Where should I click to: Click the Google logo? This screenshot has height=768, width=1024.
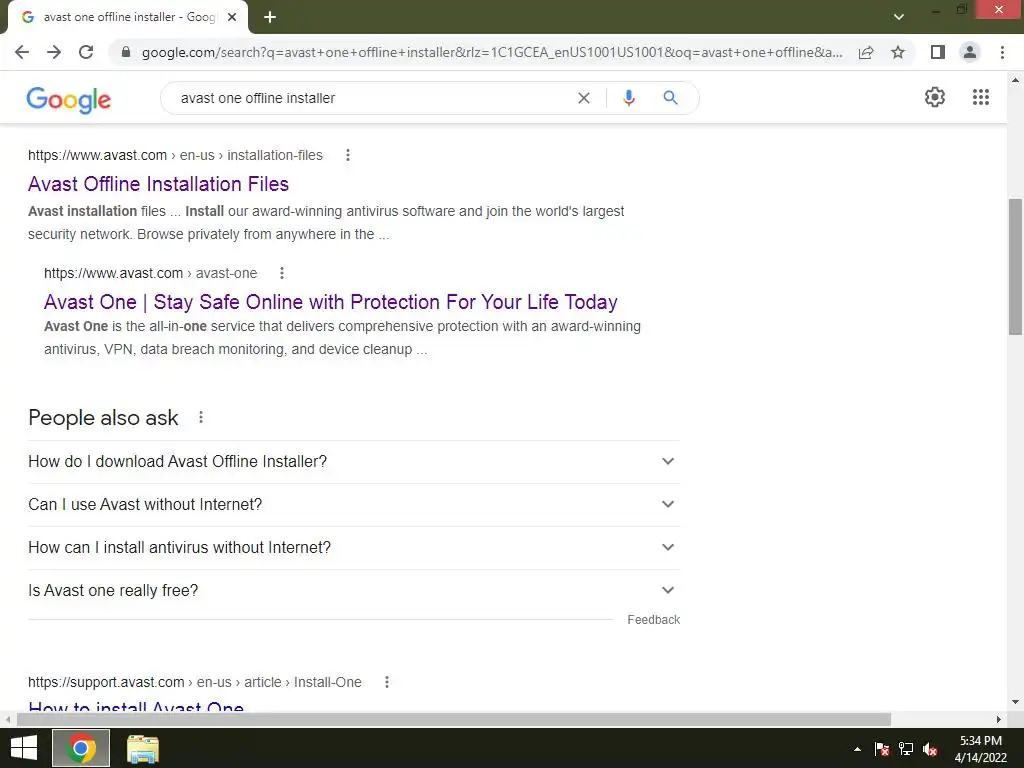pos(69,99)
